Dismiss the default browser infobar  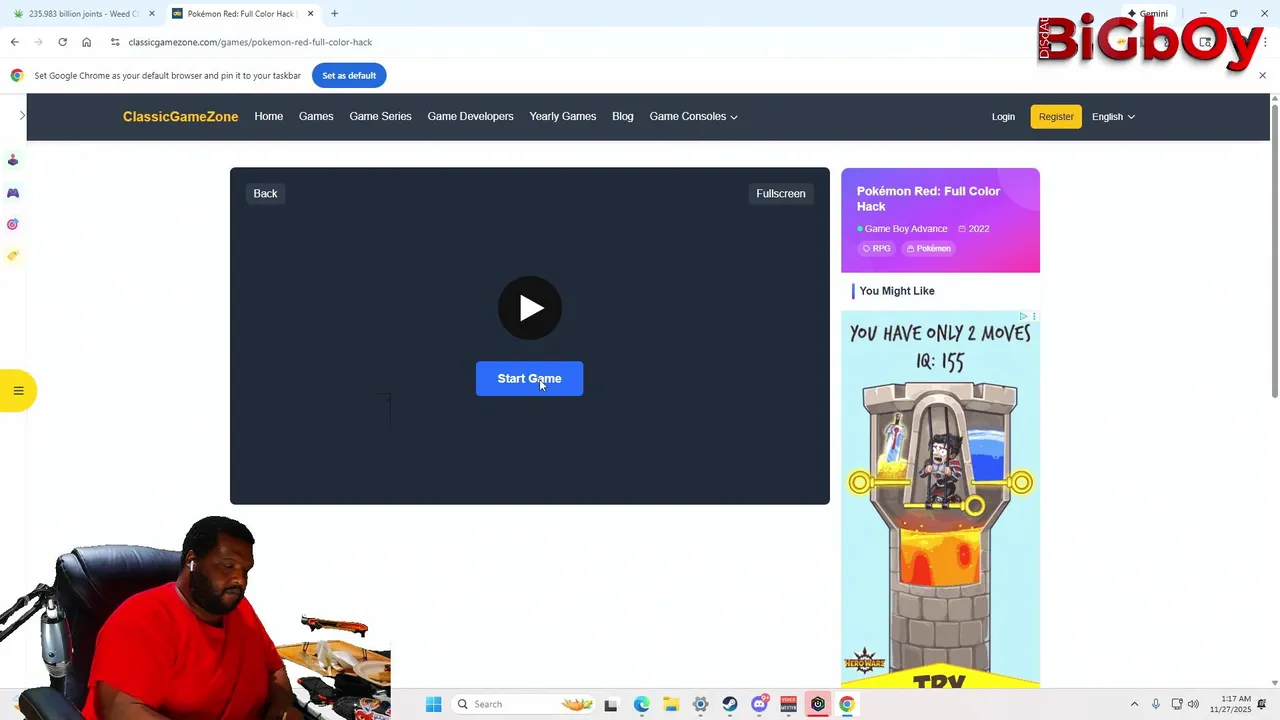[x=1262, y=75]
